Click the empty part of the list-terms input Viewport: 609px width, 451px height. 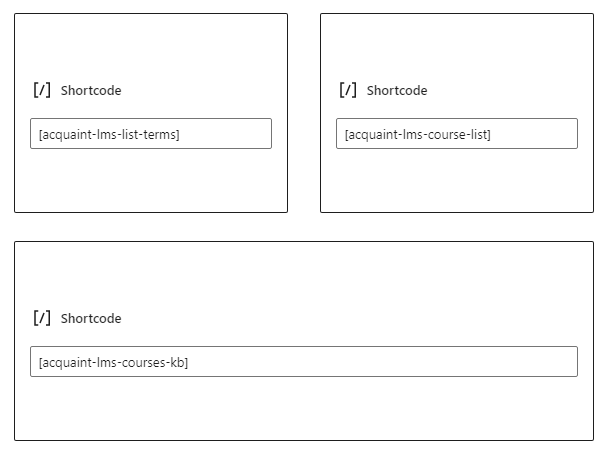[x=225, y=134]
